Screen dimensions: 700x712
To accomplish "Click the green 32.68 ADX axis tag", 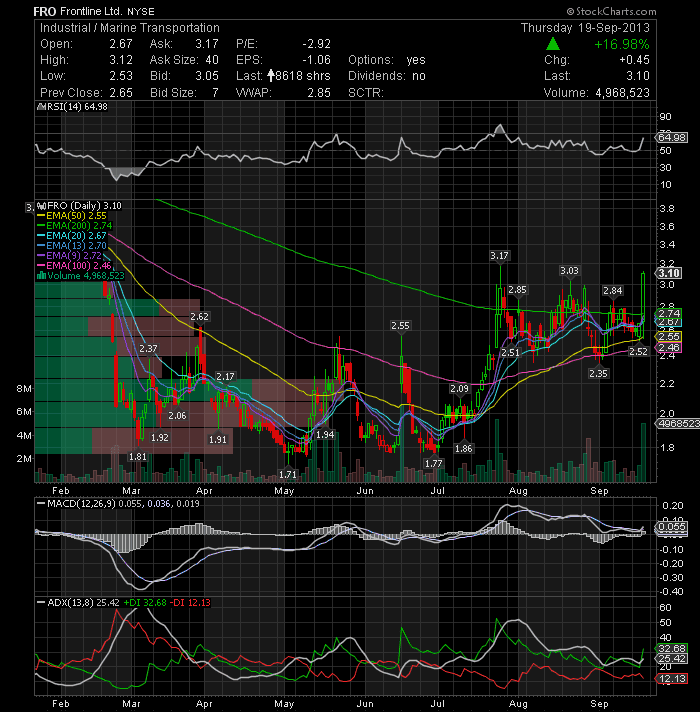I will click(x=672, y=648).
